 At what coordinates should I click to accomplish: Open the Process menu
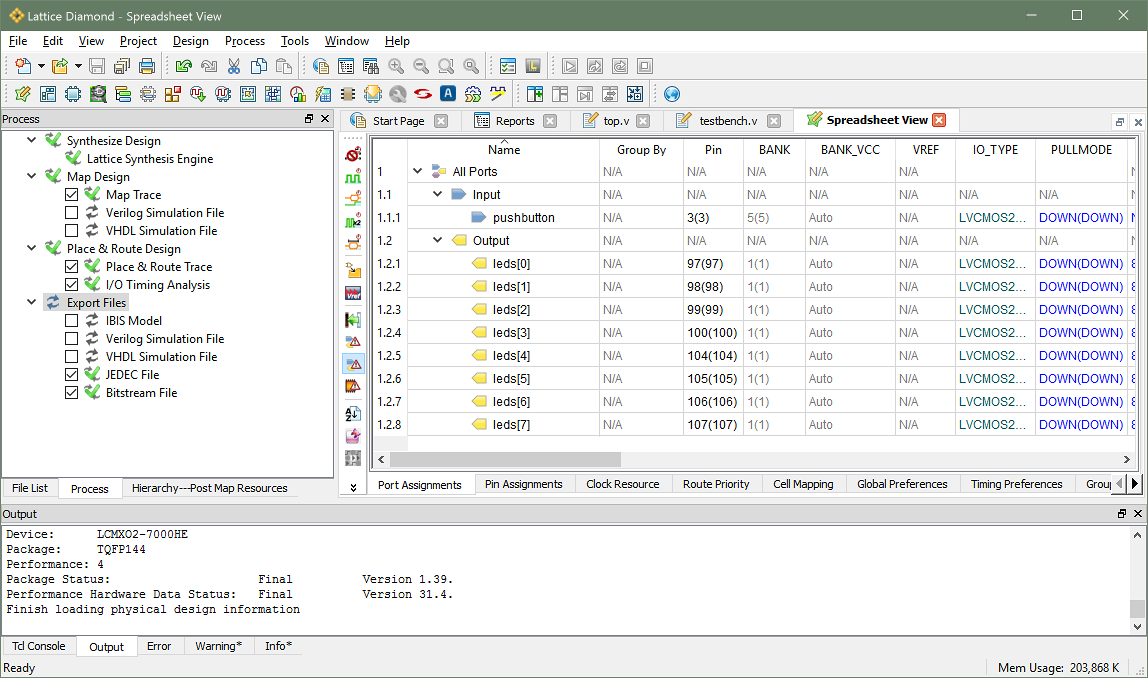point(245,41)
